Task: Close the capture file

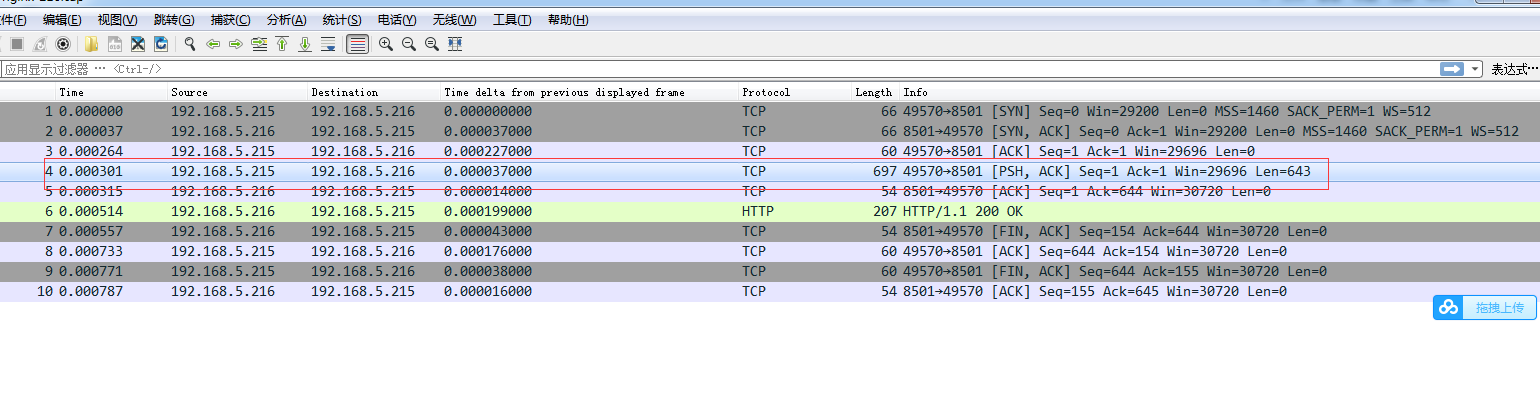Action: [x=138, y=44]
